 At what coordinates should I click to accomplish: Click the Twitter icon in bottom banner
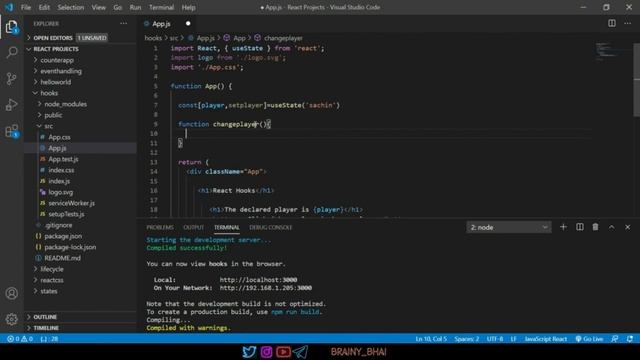tap(249, 351)
